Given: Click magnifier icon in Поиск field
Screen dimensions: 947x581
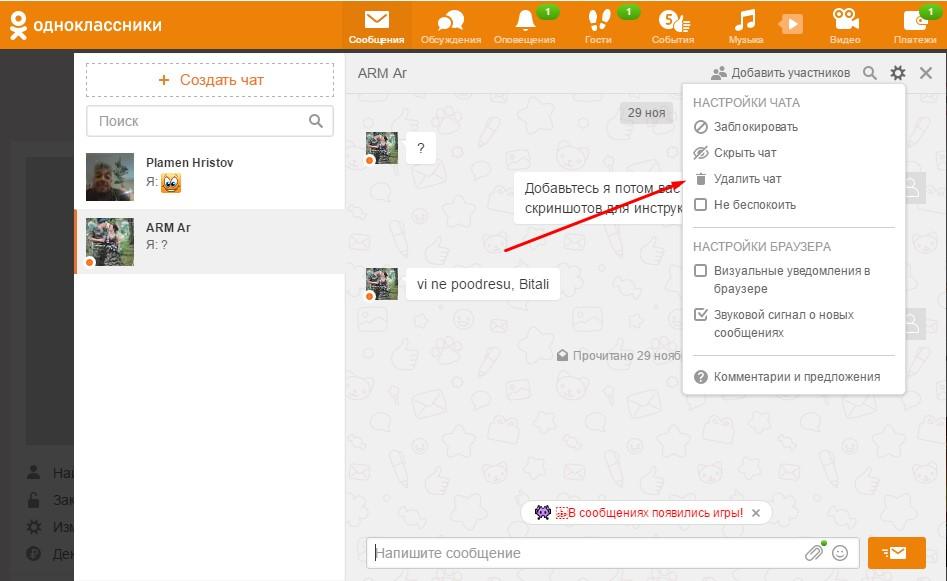Looking at the screenshot, I should pyautogui.click(x=316, y=121).
